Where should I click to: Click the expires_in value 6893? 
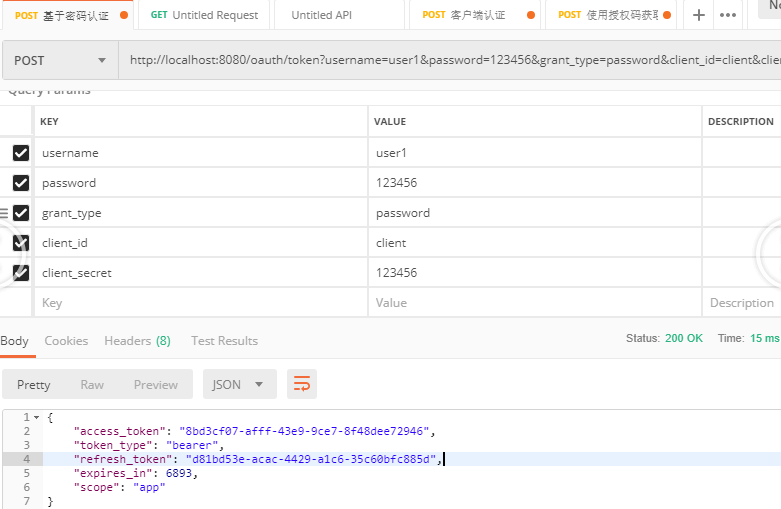(x=179, y=473)
